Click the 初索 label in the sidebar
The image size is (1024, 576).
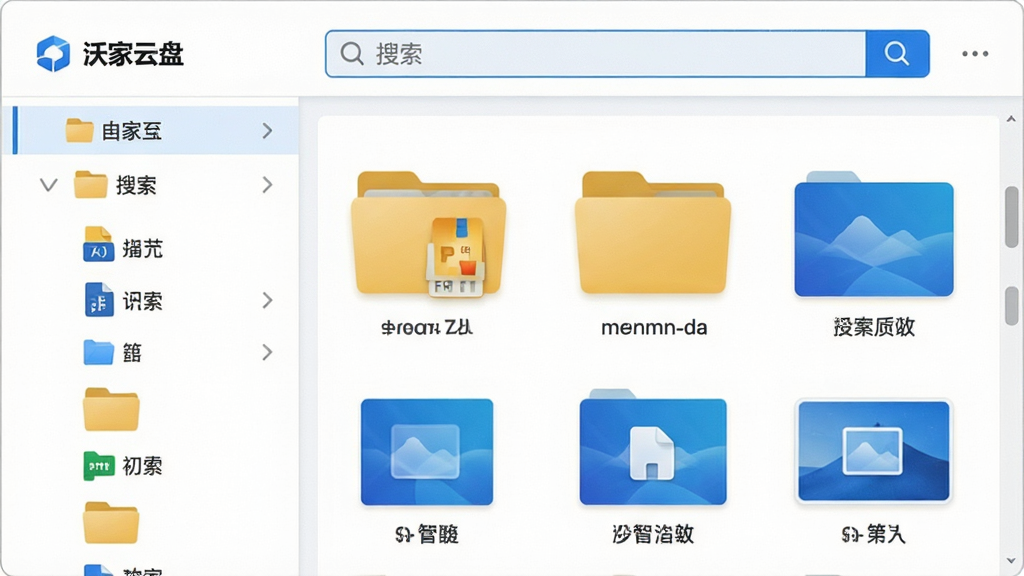[142, 466]
